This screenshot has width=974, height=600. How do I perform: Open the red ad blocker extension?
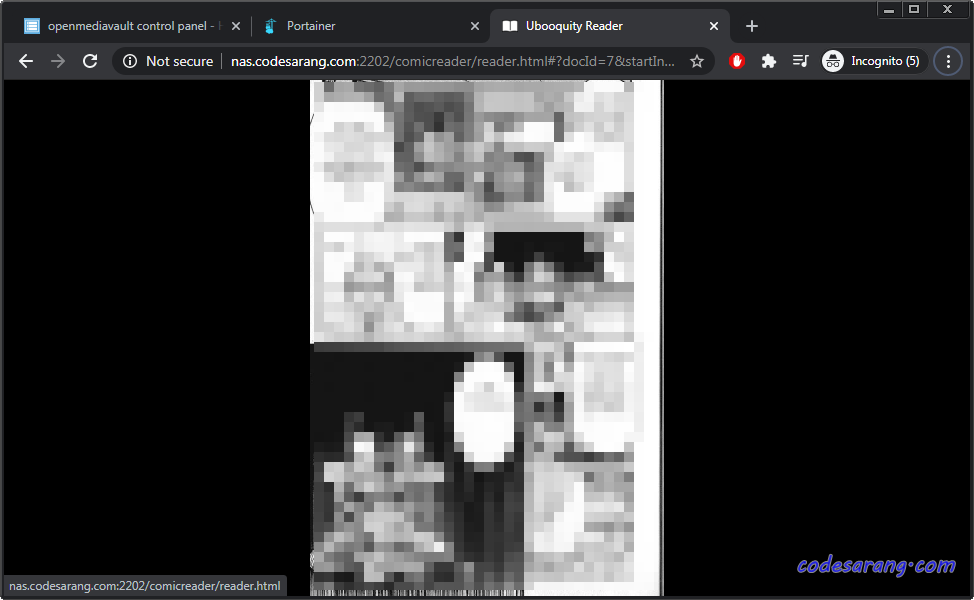tap(737, 61)
